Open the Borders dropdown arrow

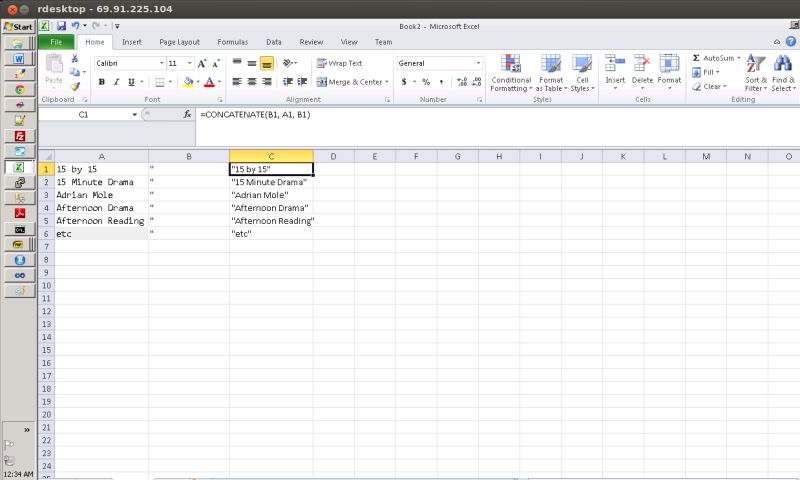click(170, 82)
